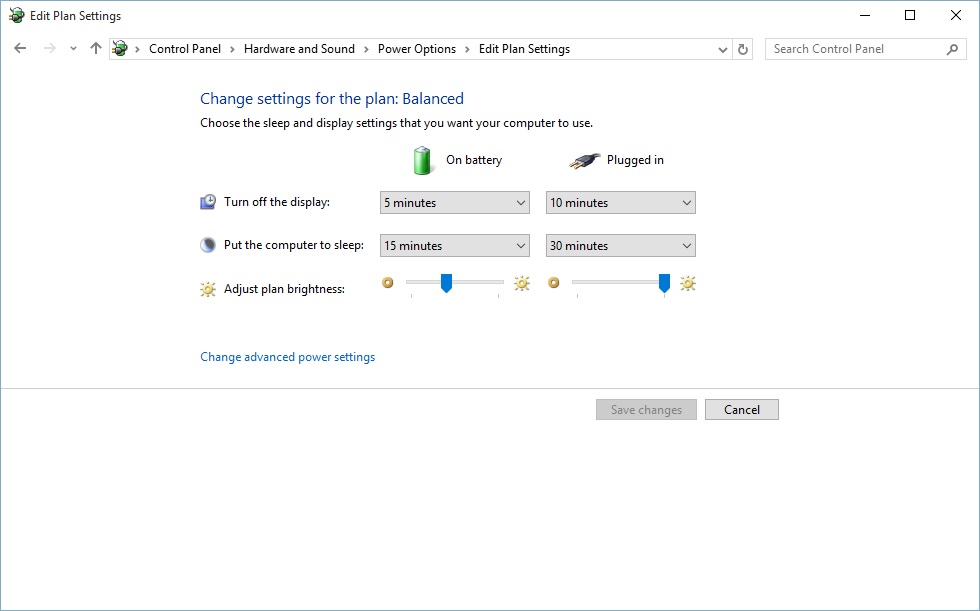Viewport: 980px width, 611px height.
Task: Open the recent locations dropdown arrow
Action: (73, 49)
